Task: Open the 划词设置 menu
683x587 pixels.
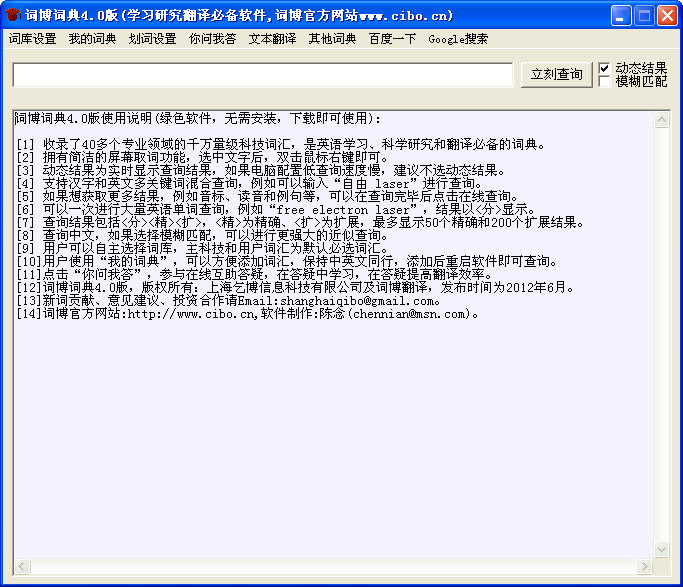Action: click(152, 39)
